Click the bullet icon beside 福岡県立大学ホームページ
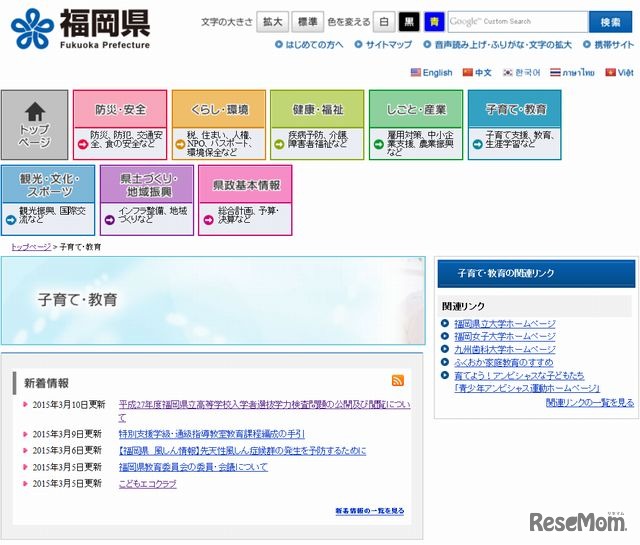Screen dimensions: 640x545 (x=445, y=324)
